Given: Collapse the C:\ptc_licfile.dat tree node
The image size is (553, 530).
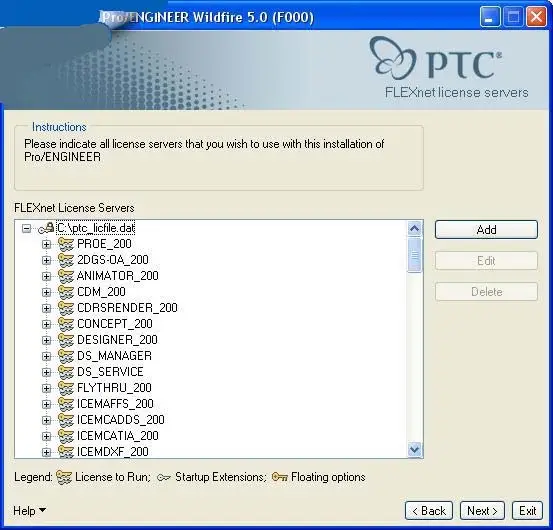Looking at the screenshot, I should click(26, 229).
